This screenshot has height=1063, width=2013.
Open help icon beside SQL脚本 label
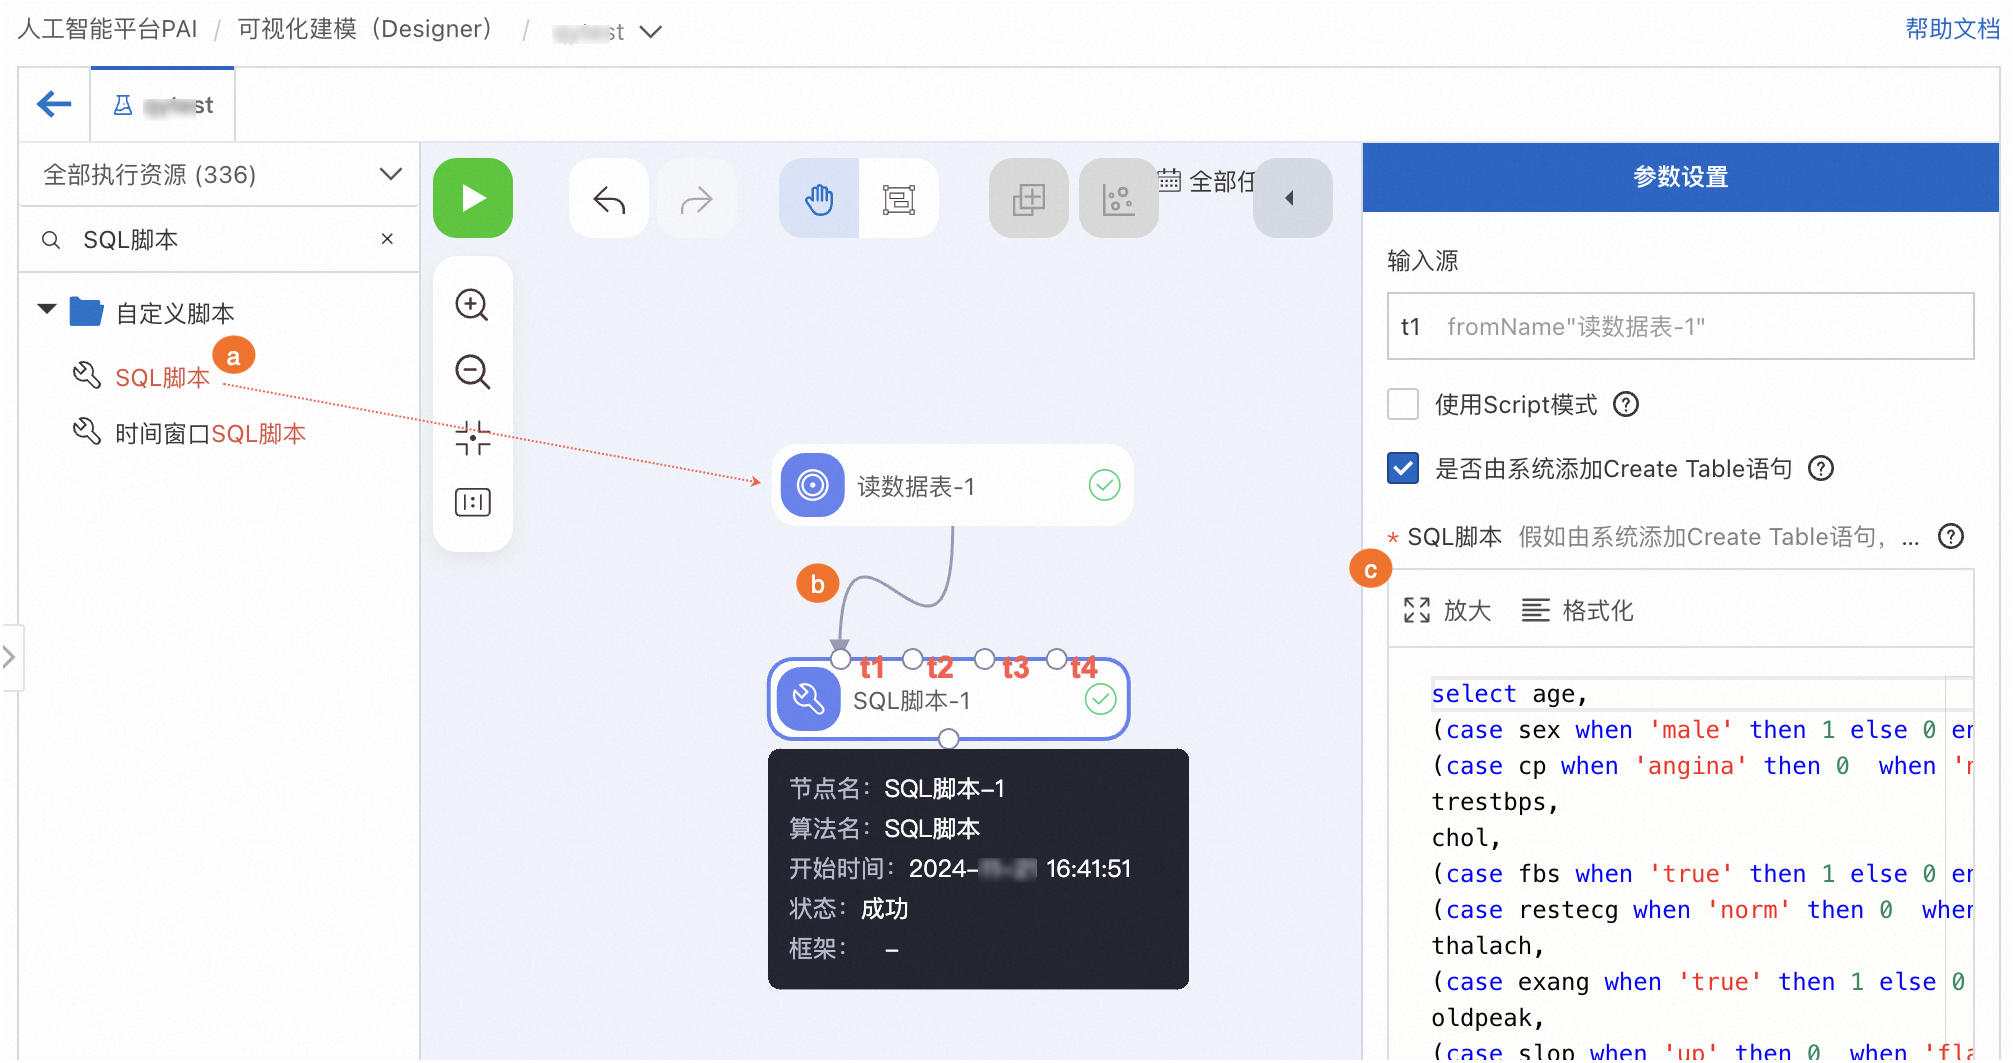1950,537
